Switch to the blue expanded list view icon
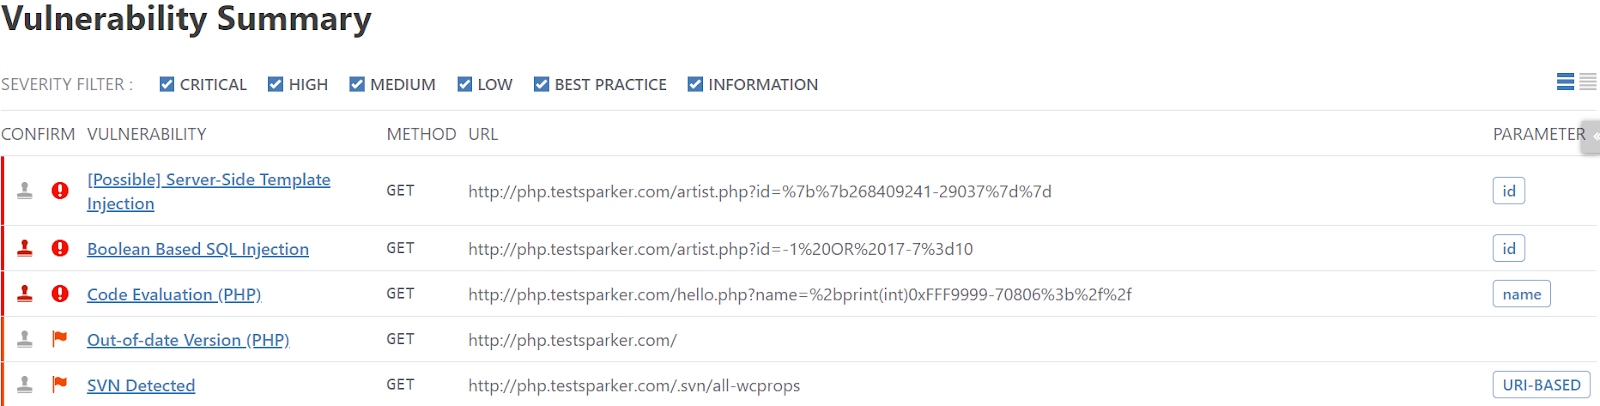This screenshot has width=1600, height=406. [1565, 82]
